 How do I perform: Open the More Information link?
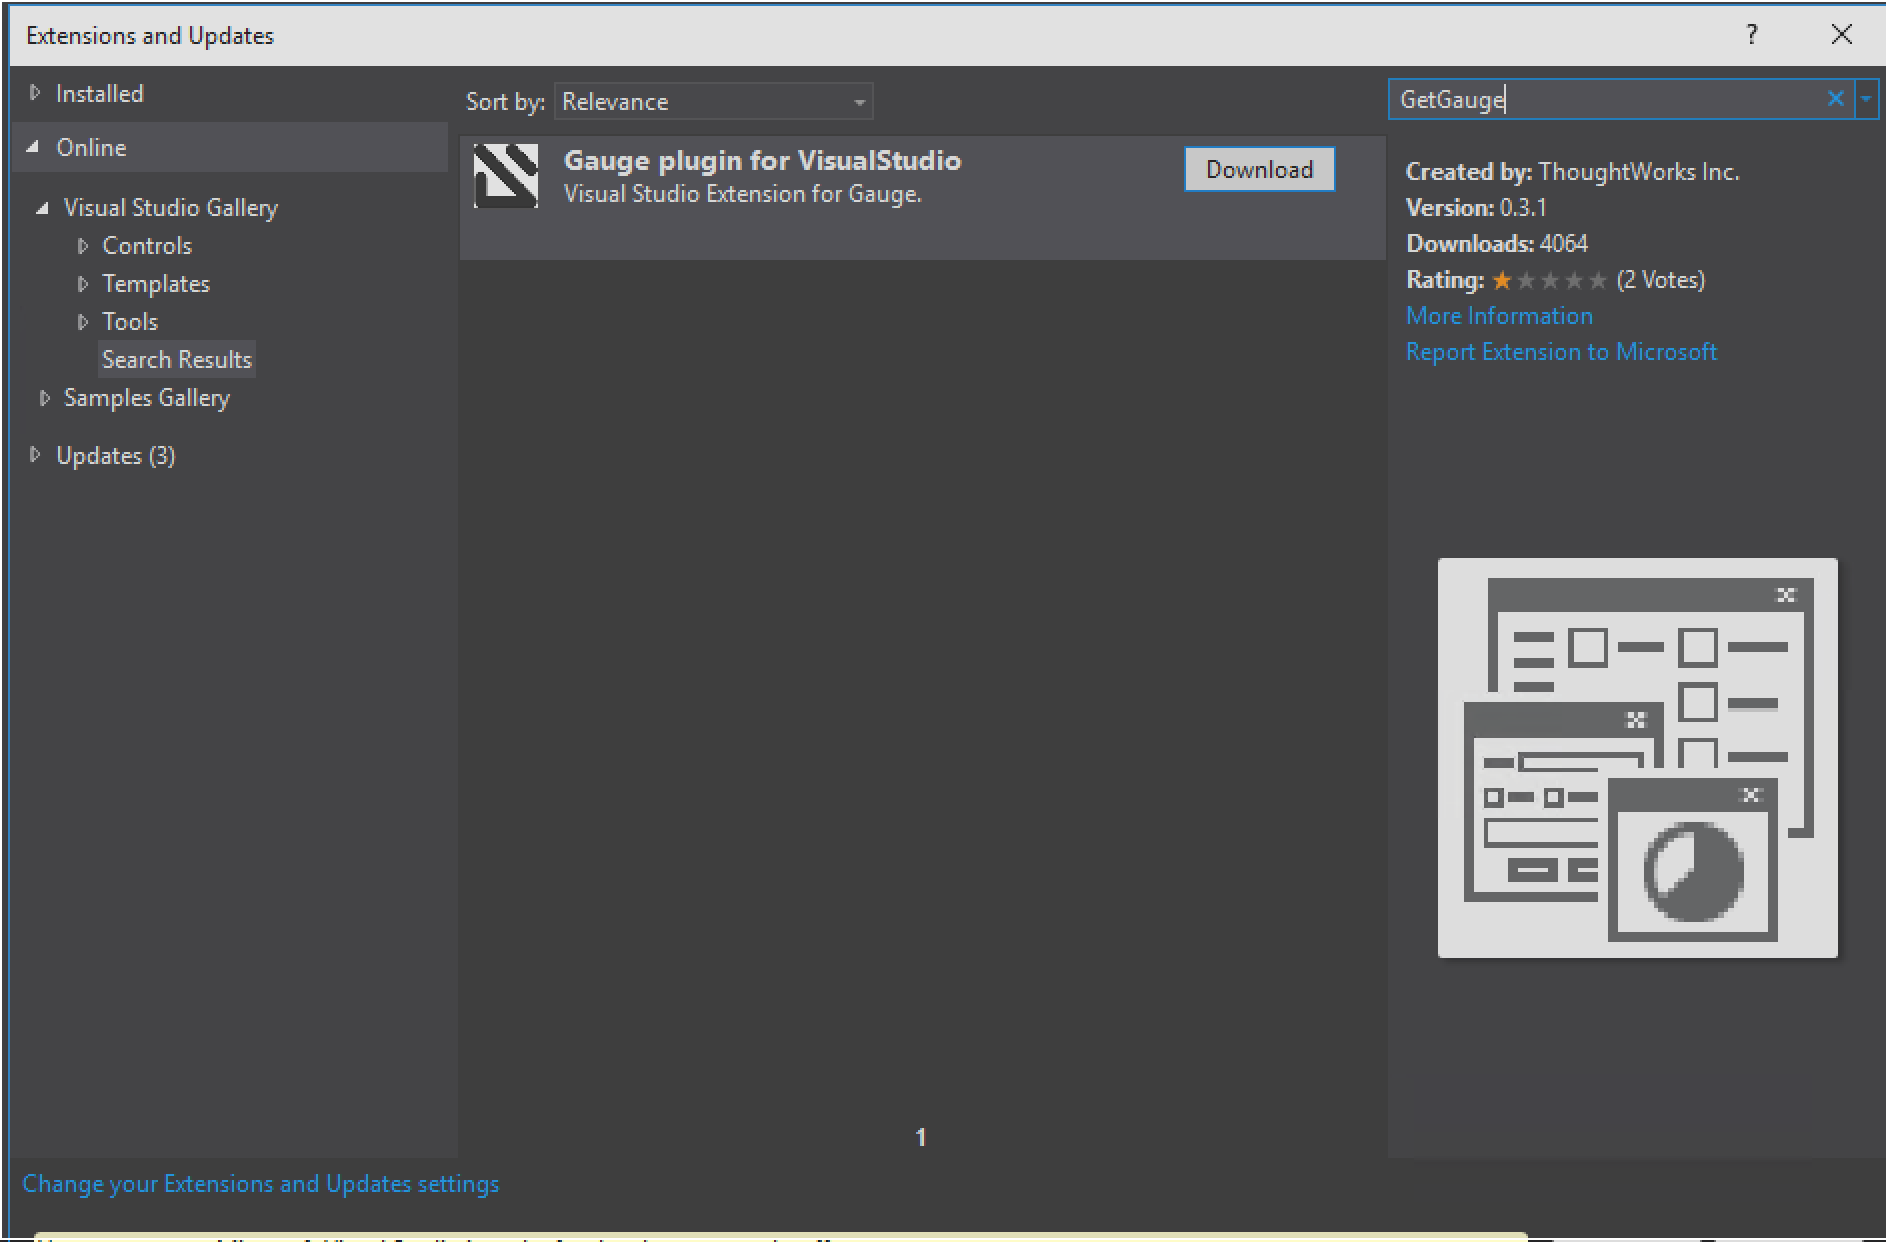point(1499,316)
